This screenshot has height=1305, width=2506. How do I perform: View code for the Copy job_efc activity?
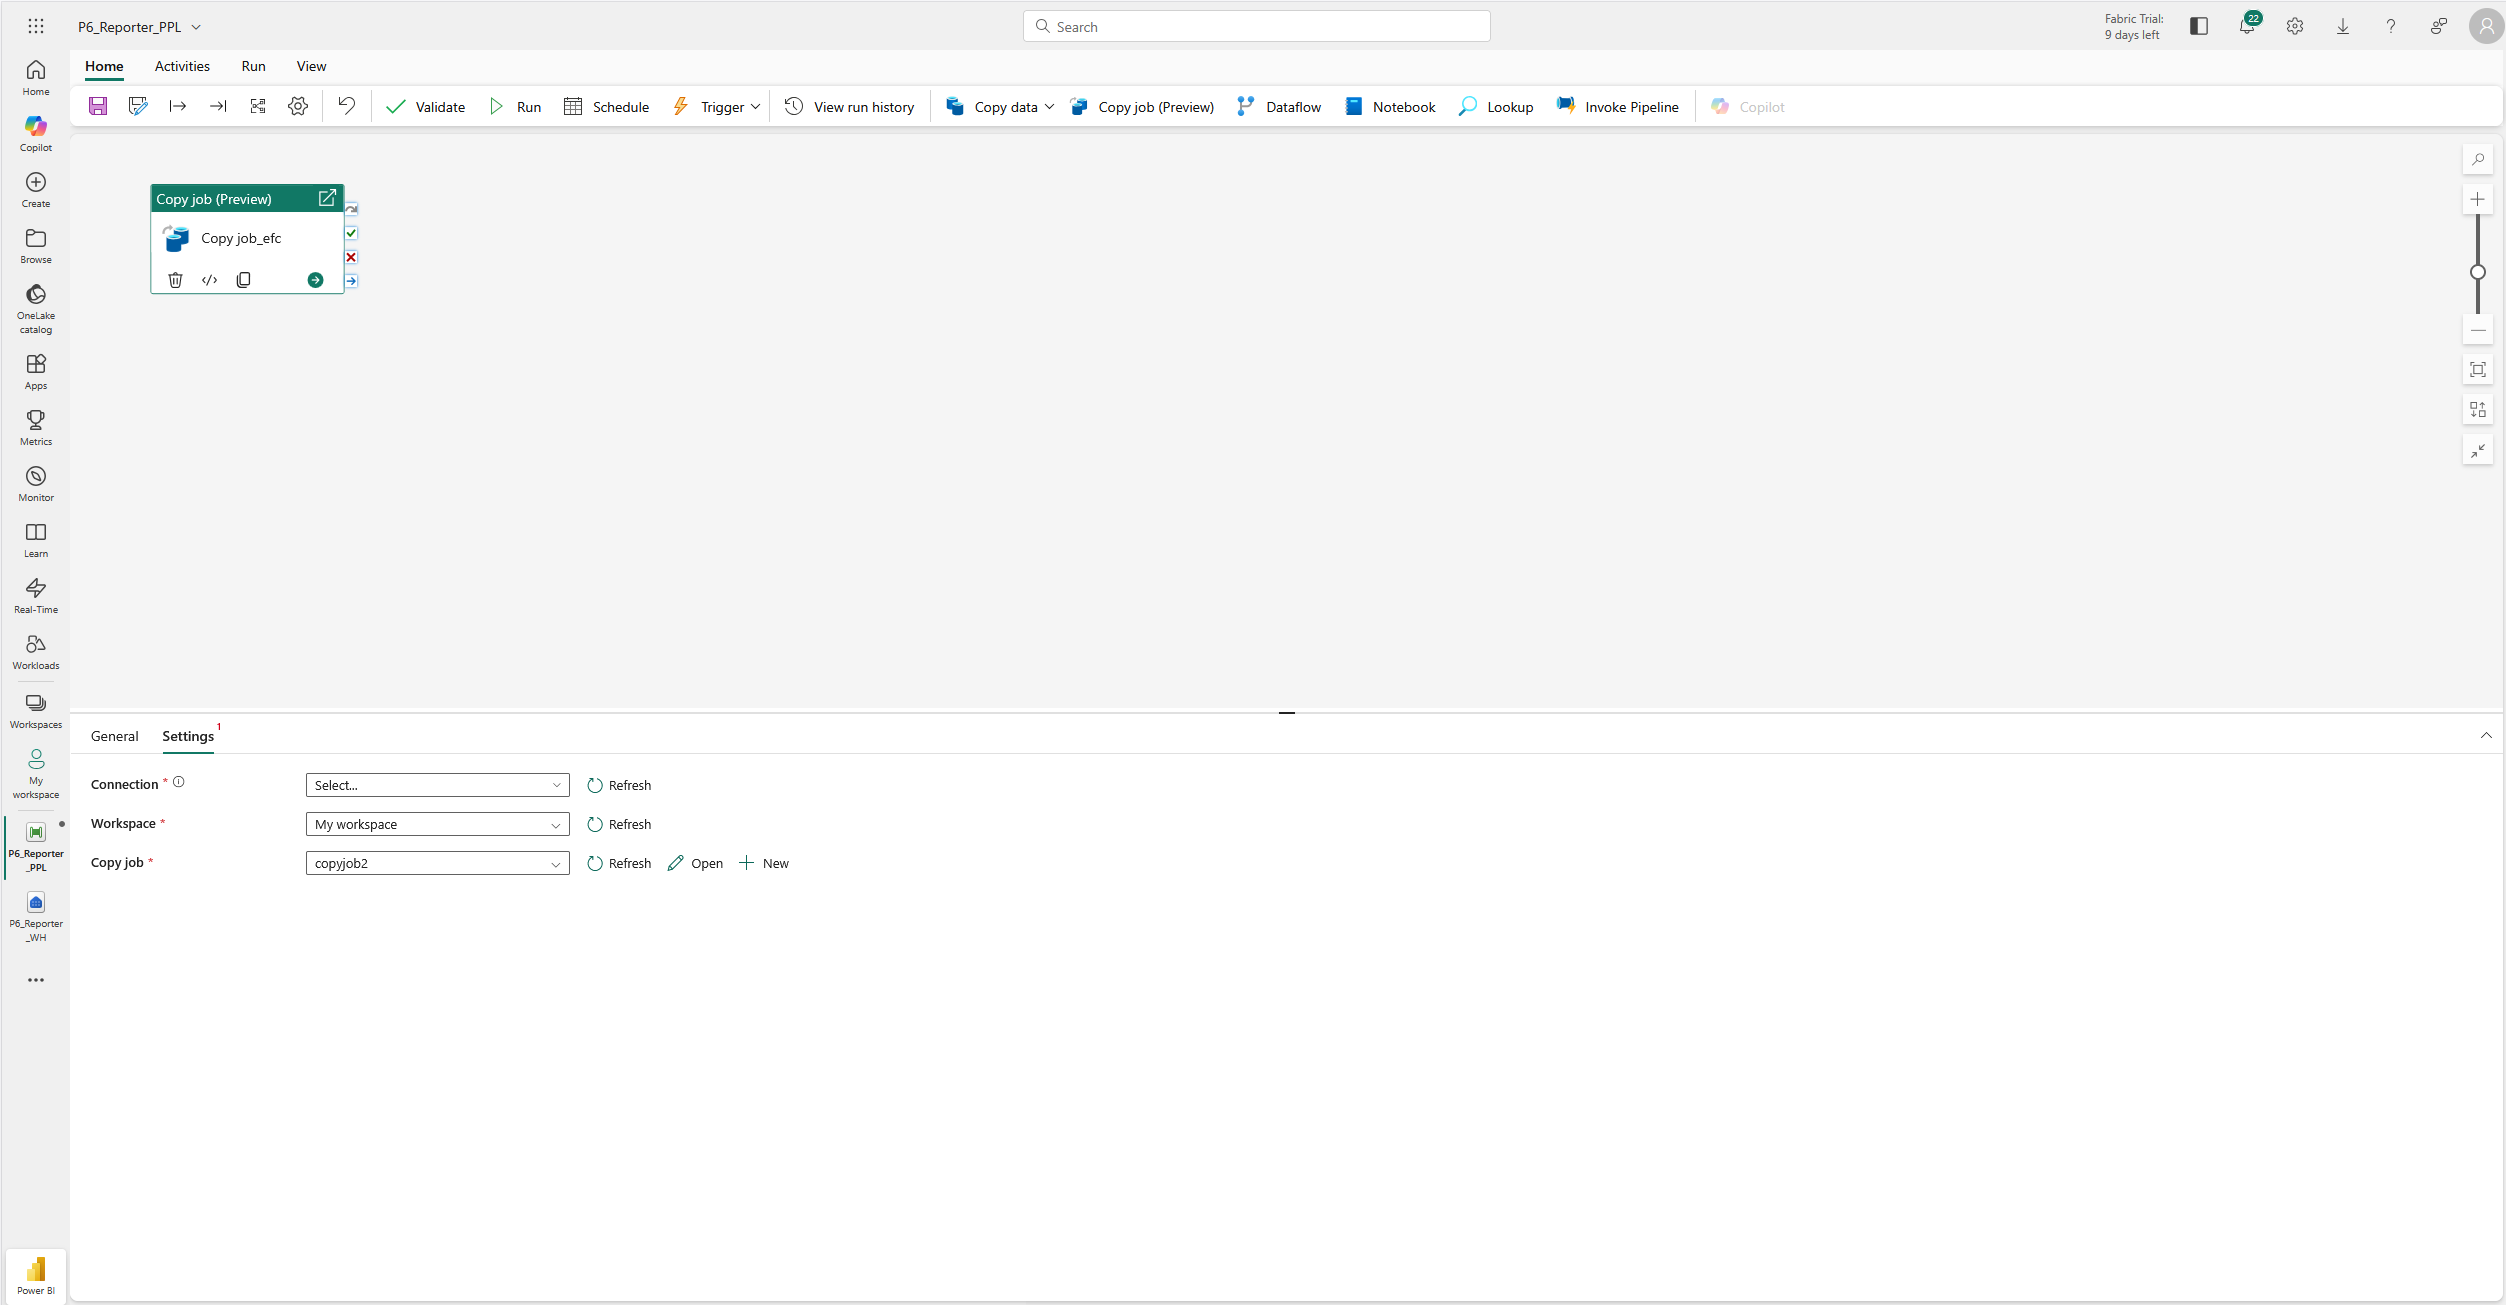210,280
